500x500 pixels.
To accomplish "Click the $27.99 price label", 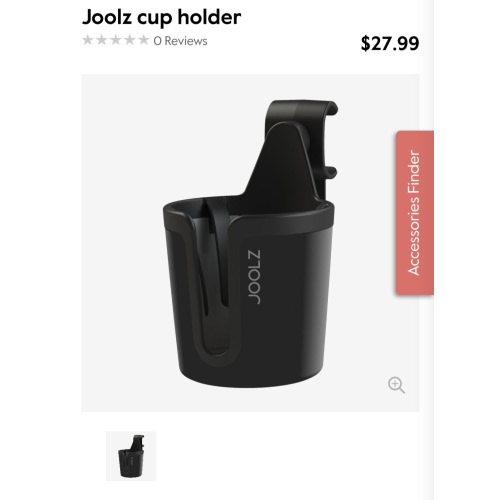I will [x=390, y=43].
